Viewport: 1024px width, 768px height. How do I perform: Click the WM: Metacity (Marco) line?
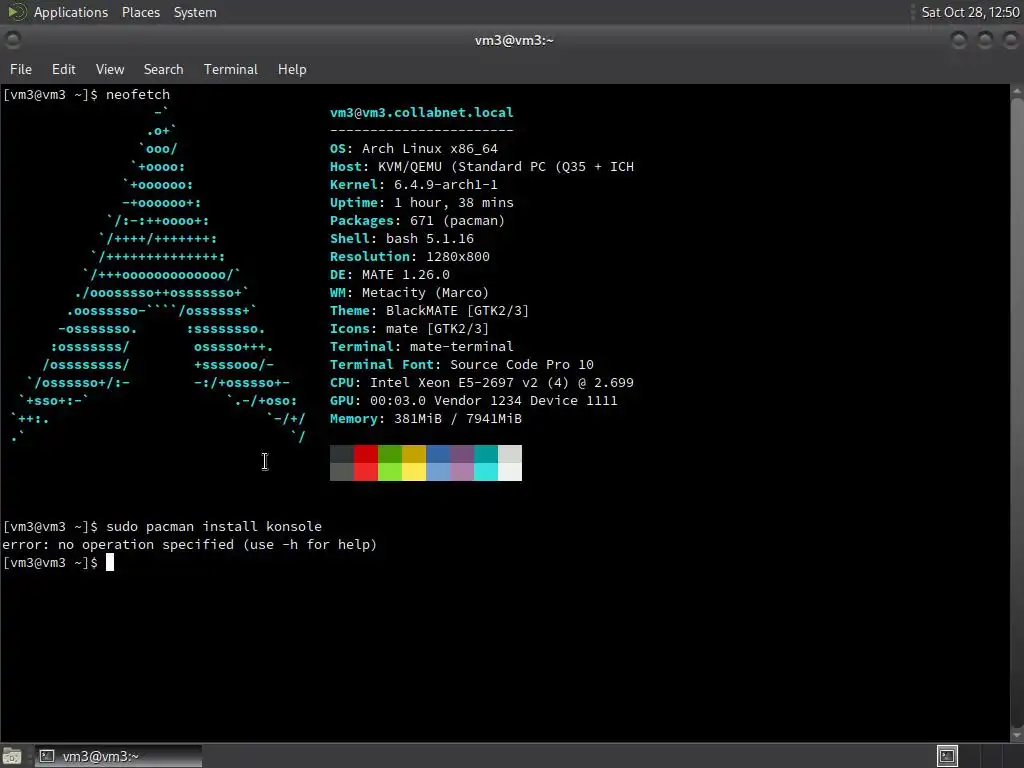click(x=409, y=293)
